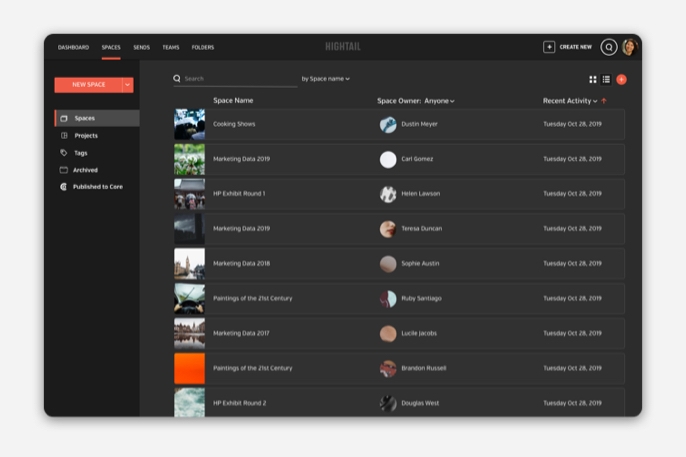The width and height of the screenshot is (686, 457).
Task: Open the Cooking Shows thumbnail
Action: click(x=189, y=124)
